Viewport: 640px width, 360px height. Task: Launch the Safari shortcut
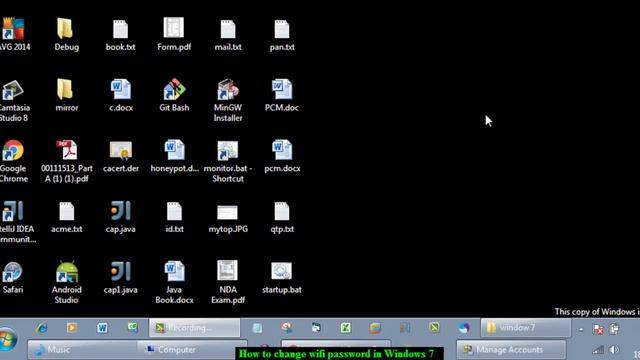click(x=13, y=278)
